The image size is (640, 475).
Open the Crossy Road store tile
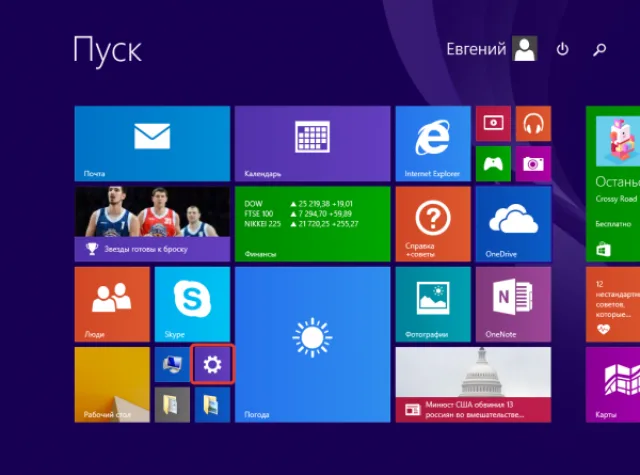pyautogui.click(x=613, y=184)
